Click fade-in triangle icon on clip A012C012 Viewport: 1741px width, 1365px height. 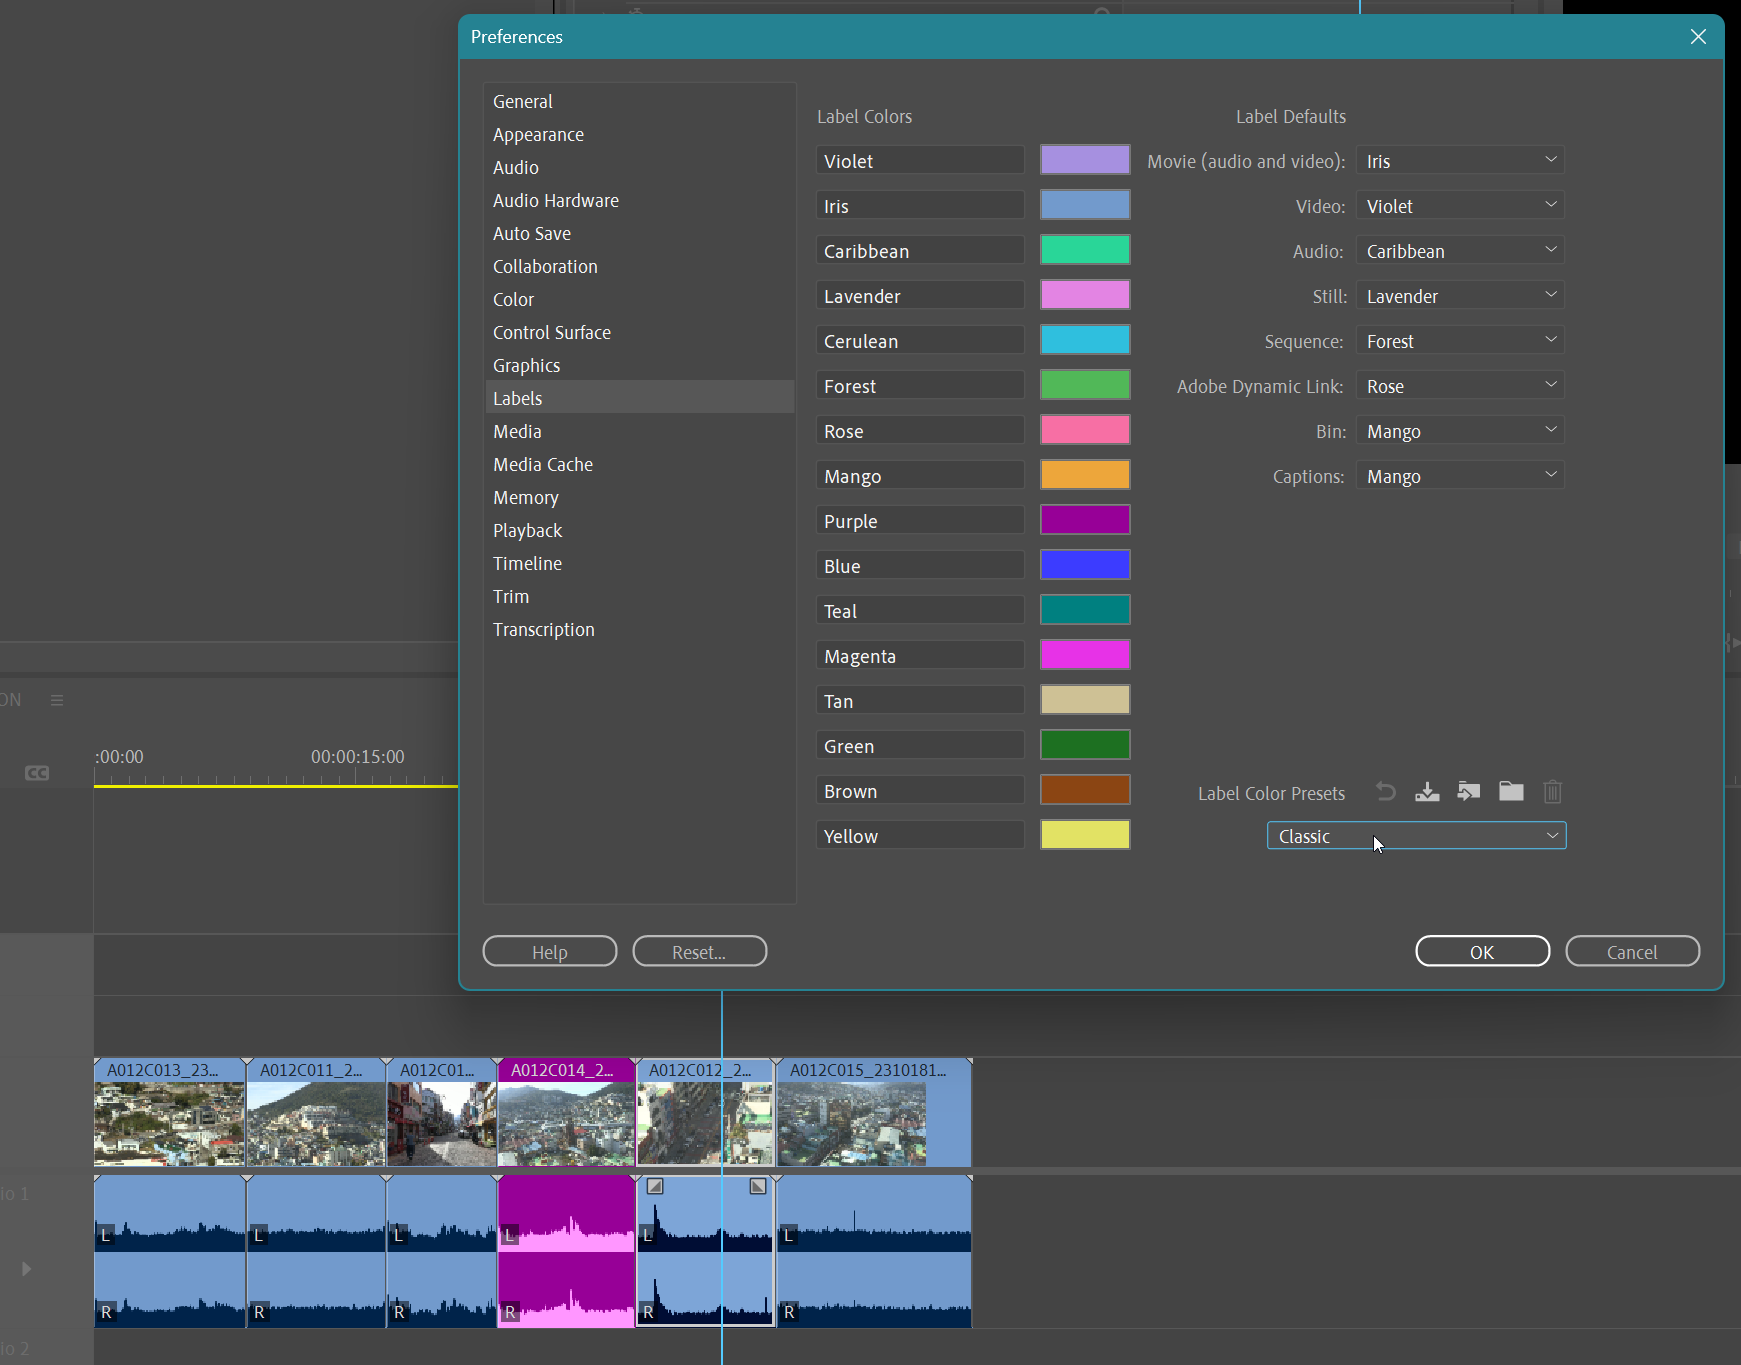pos(655,1186)
